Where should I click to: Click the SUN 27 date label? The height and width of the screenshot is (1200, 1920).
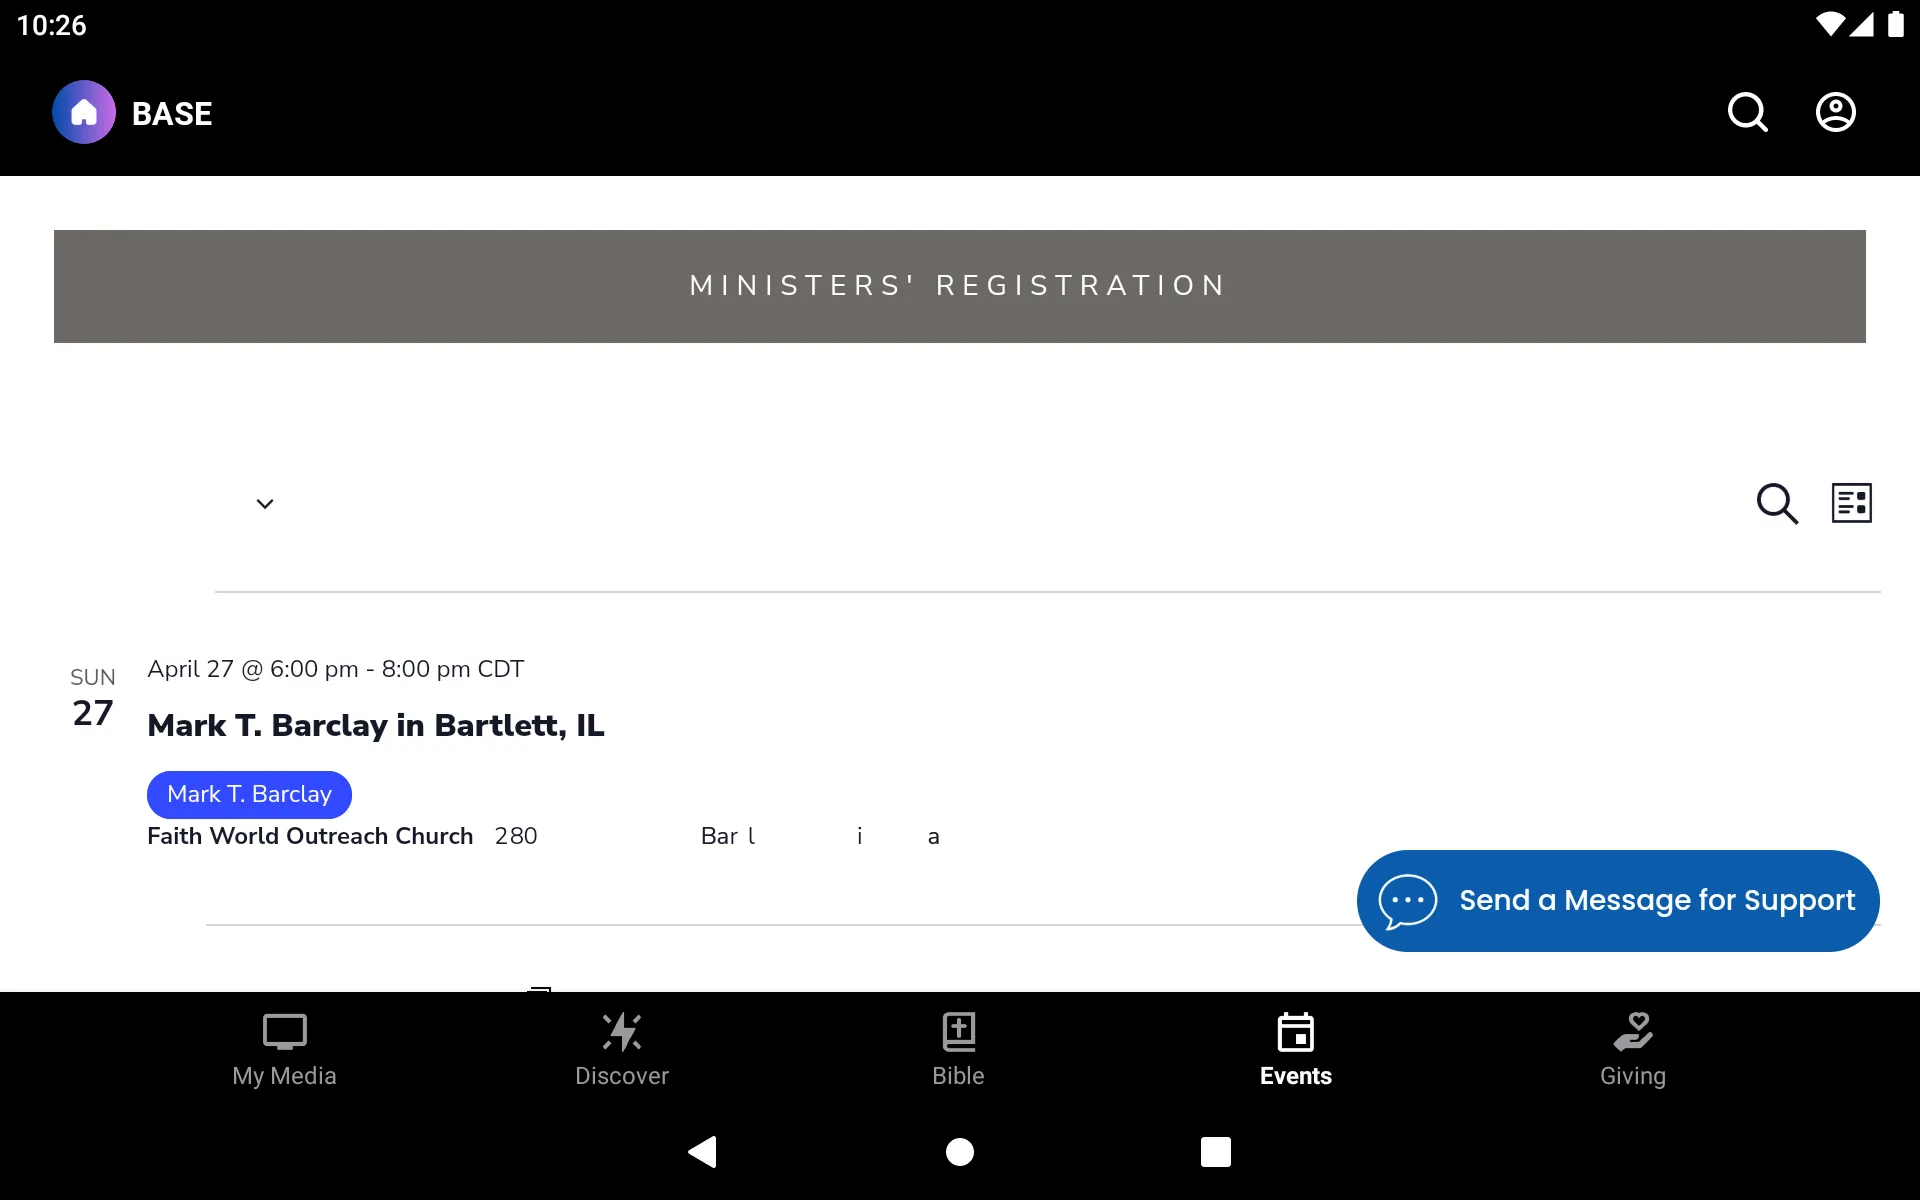(93, 698)
